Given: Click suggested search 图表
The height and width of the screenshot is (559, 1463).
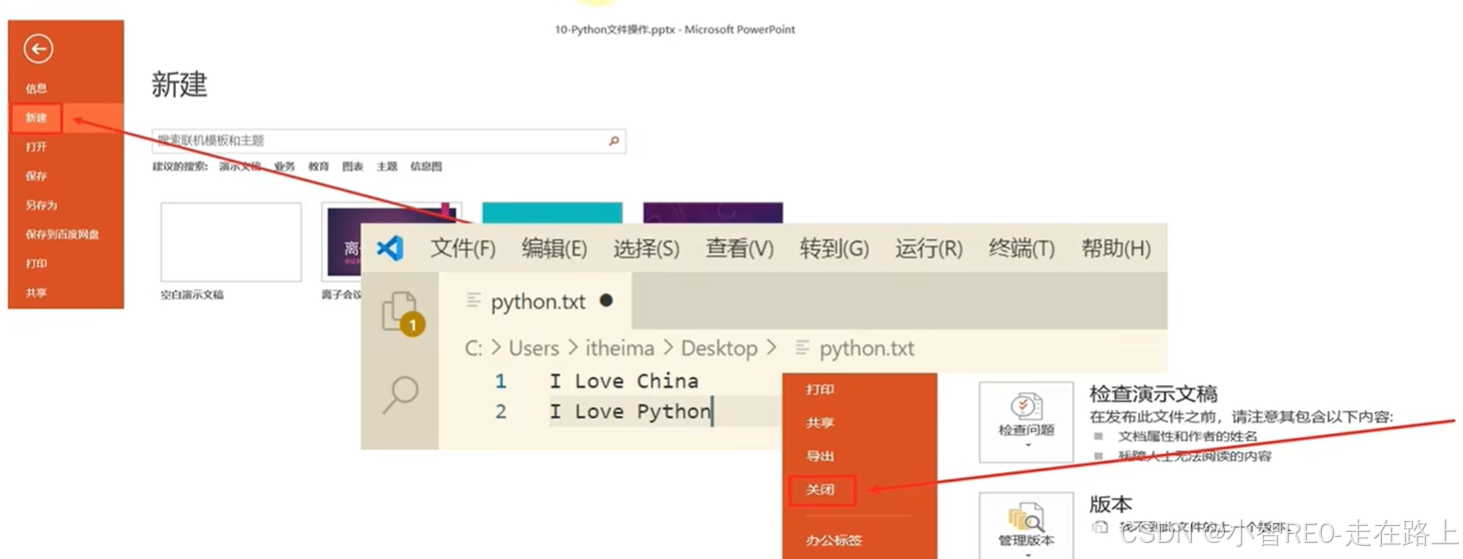Looking at the screenshot, I should pos(352,167).
